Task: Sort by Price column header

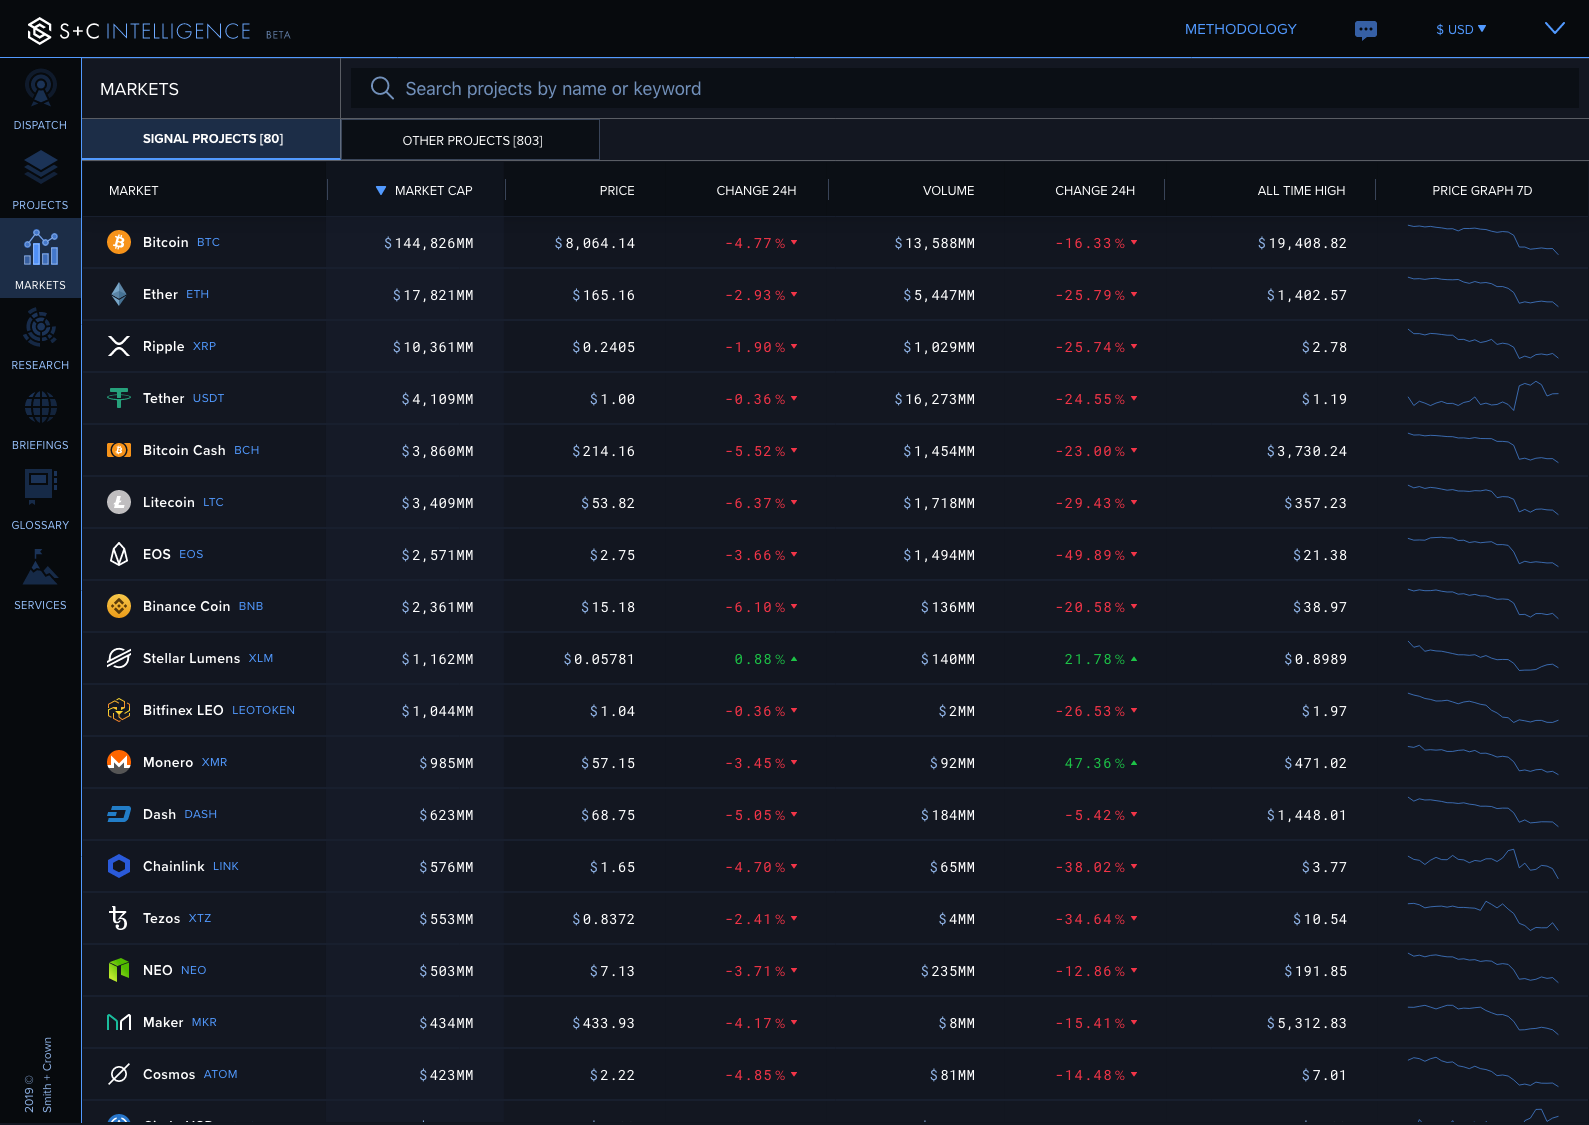Action: click(617, 191)
